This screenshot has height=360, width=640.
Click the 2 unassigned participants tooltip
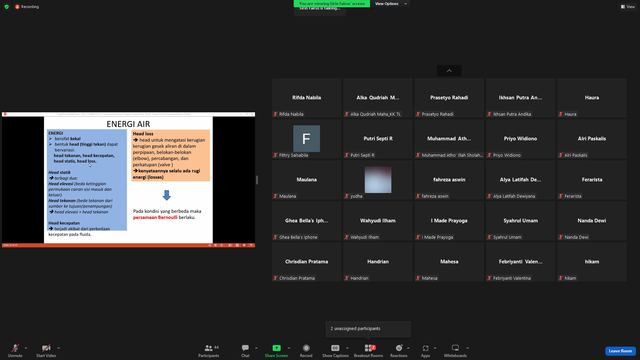click(368, 329)
